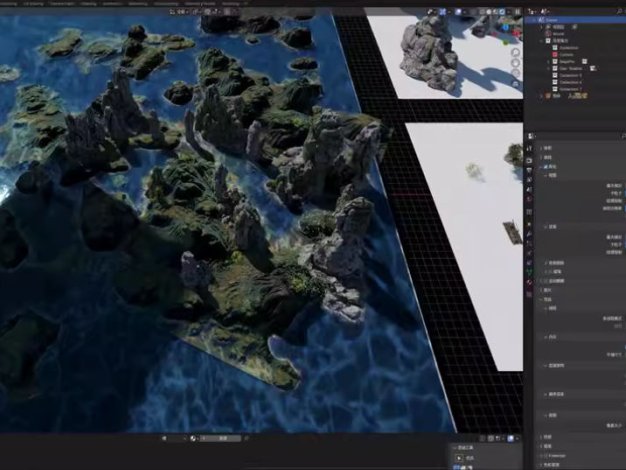Toggle the highlighted blue button in timeline header
Image resolution: width=626 pixels, height=470 pixels.
pyautogui.click(x=511, y=438)
